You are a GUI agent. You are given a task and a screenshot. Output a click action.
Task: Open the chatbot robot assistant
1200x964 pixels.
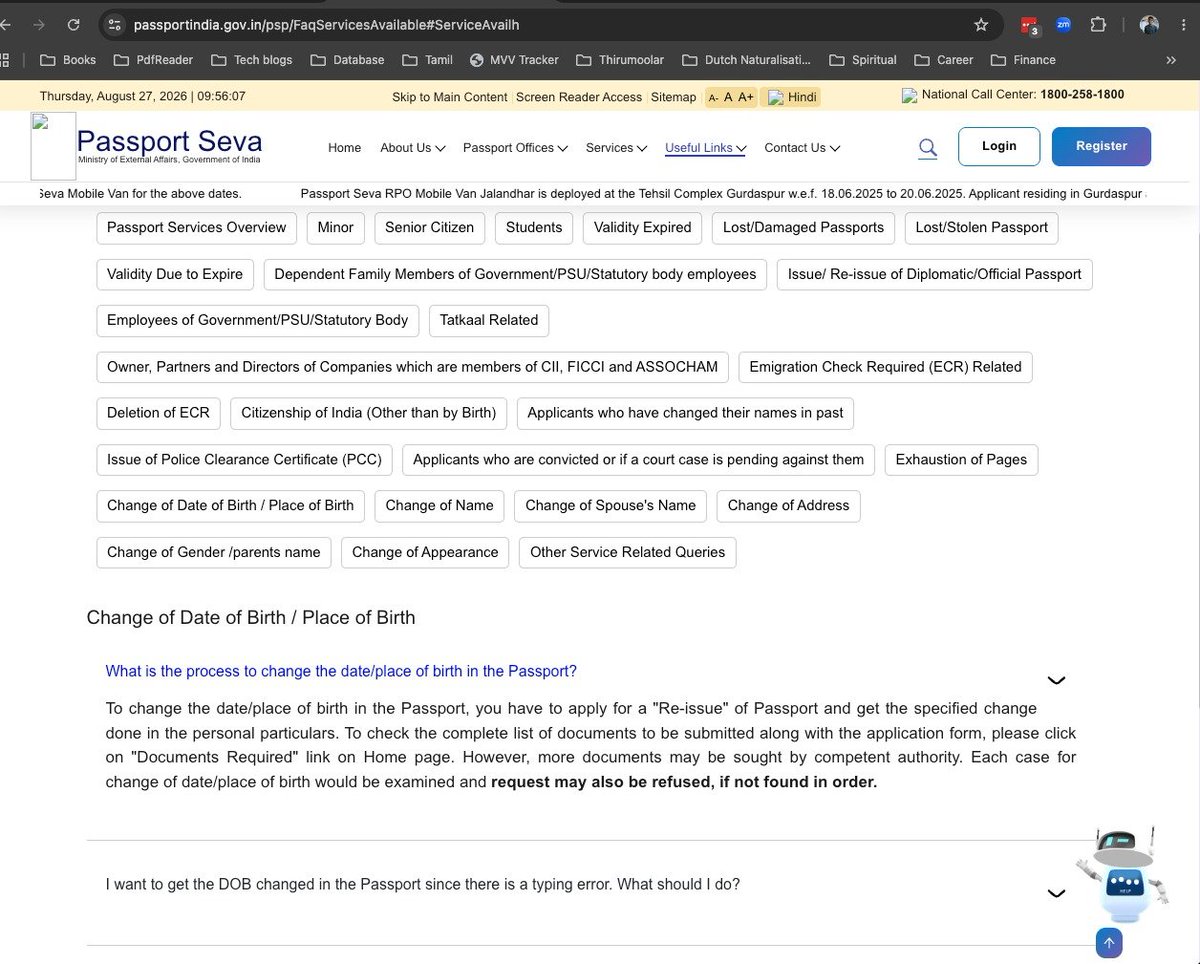[1121, 874]
